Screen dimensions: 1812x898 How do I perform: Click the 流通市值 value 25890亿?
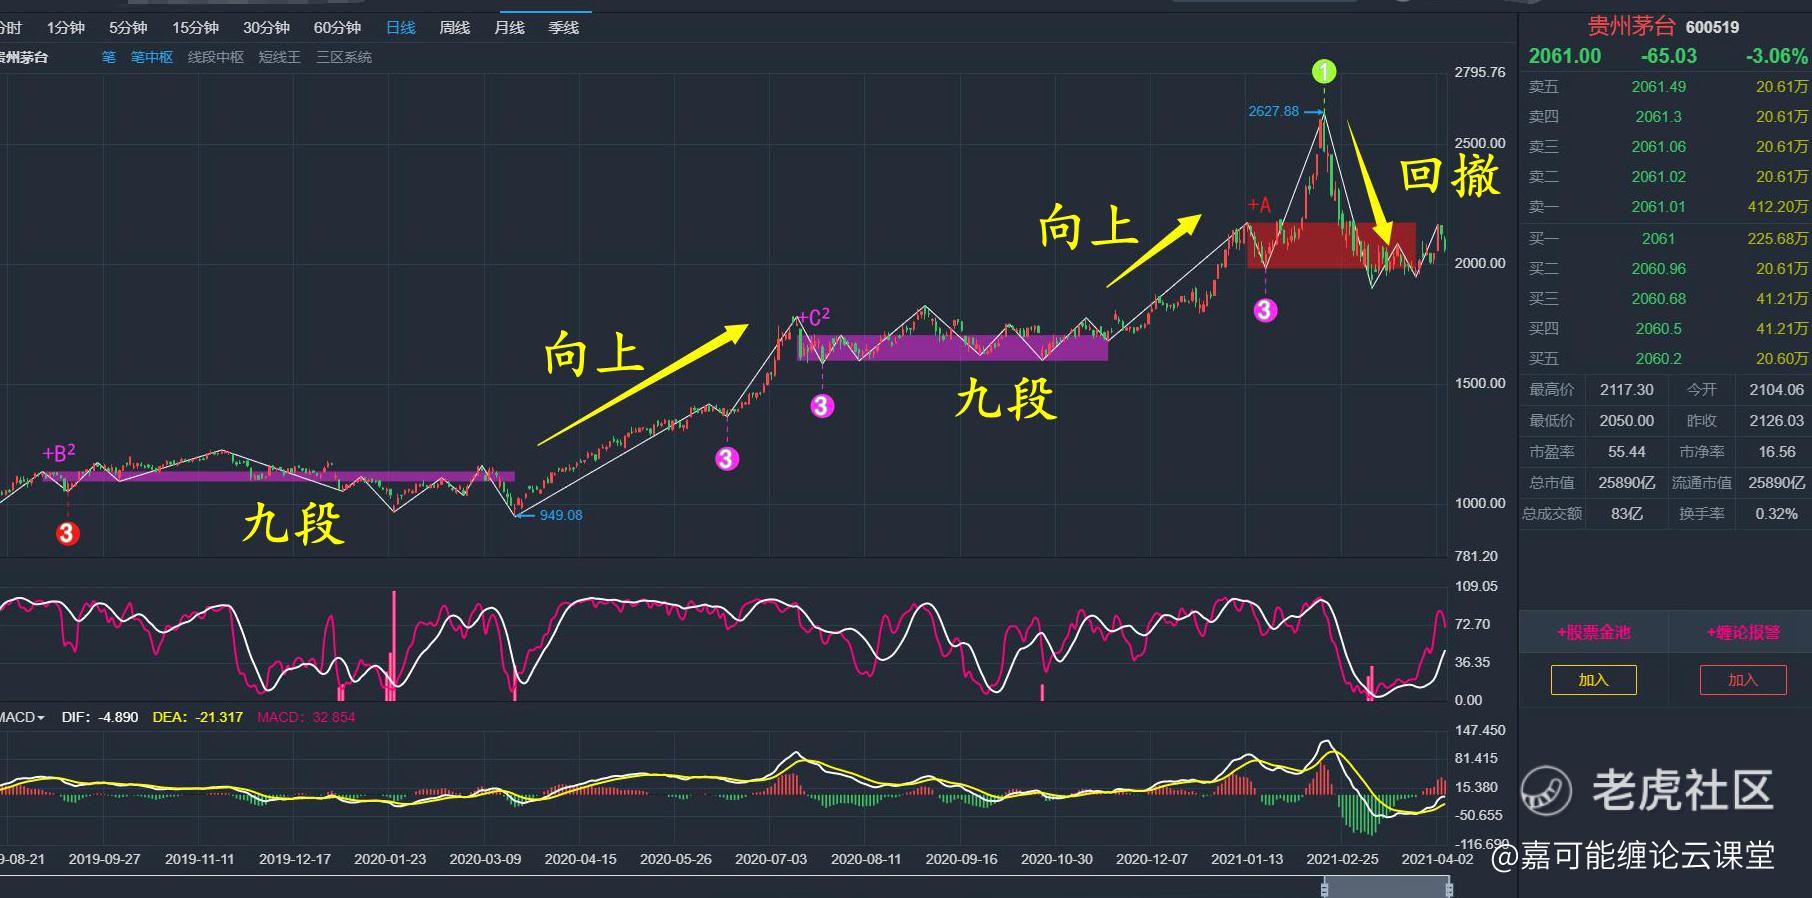(x=1777, y=483)
